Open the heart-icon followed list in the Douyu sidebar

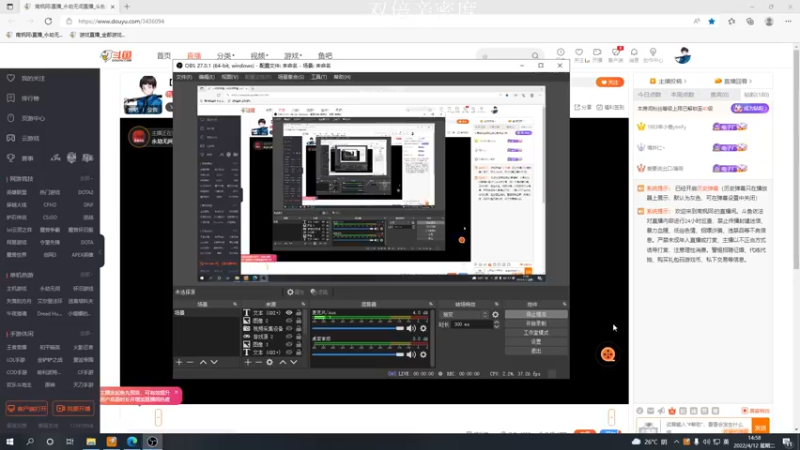coord(11,78)
